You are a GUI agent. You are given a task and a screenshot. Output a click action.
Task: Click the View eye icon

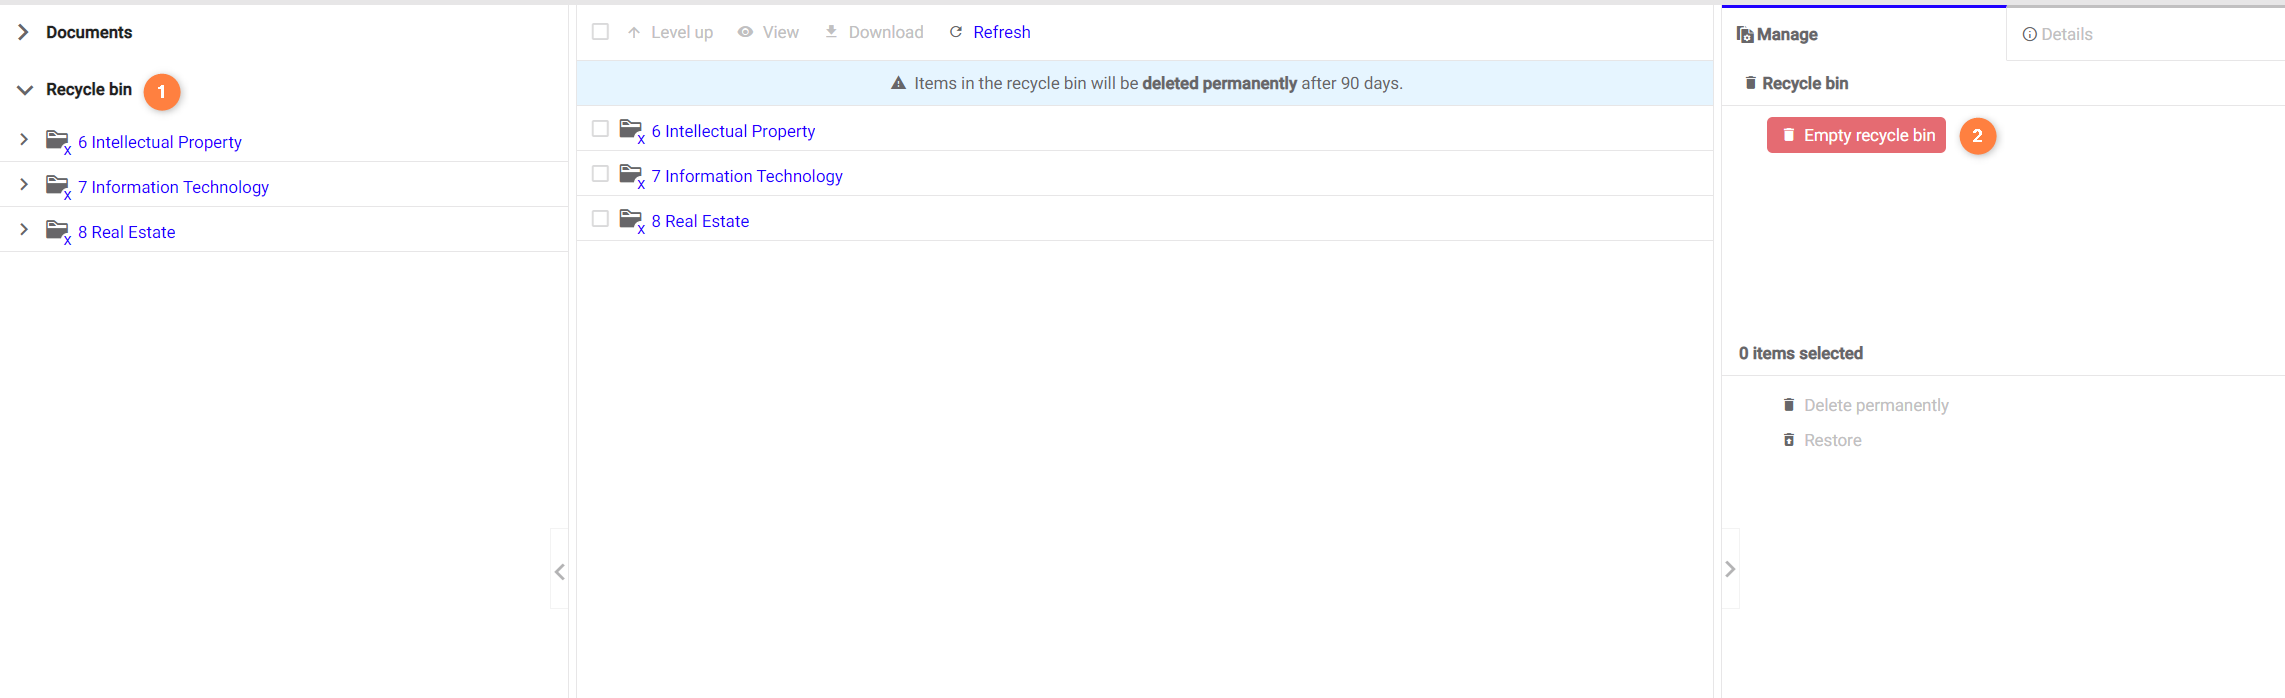point(745,32)
